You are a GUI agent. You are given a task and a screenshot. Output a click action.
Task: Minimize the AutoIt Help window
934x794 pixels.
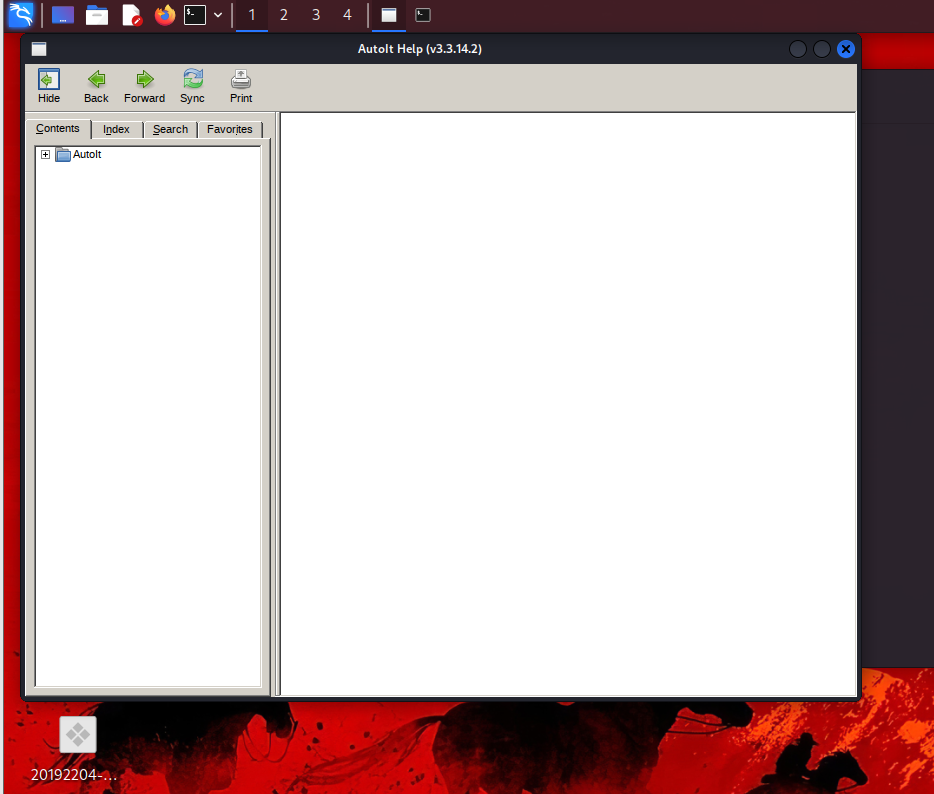click(x=798, y=49)
